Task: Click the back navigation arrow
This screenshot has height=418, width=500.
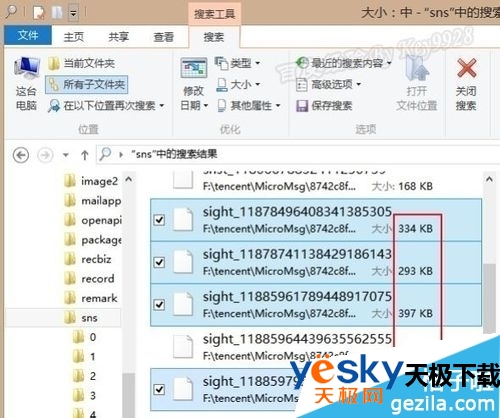Action: coord(21,155)
